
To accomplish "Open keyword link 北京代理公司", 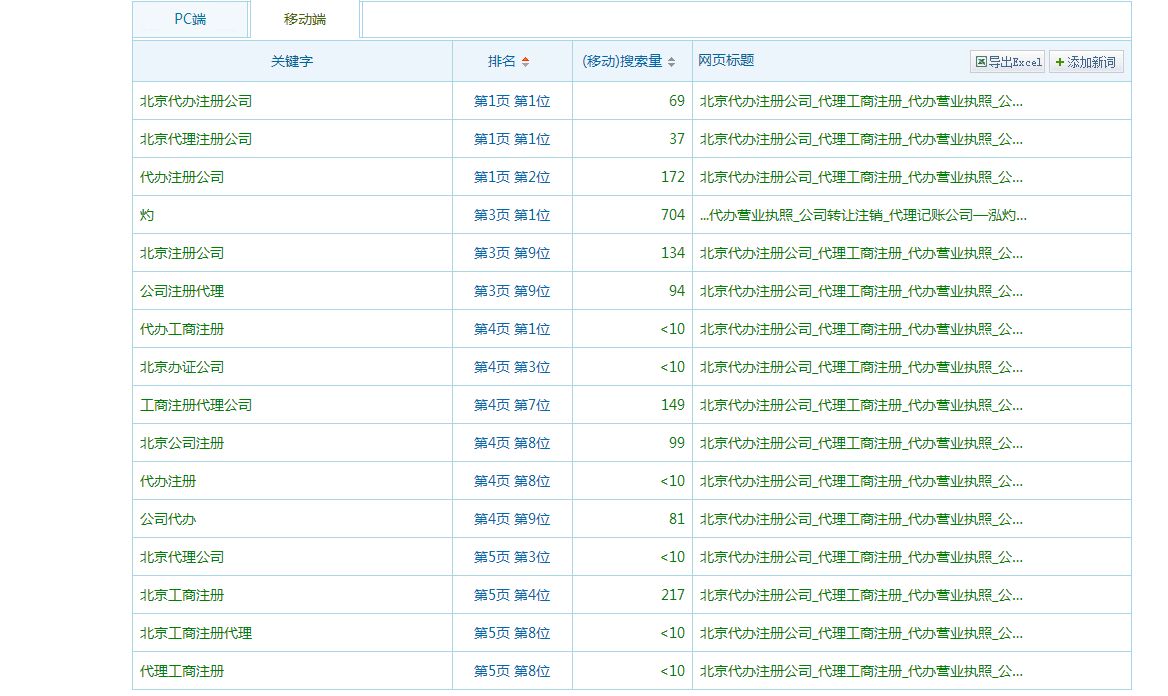I will 182,557.
